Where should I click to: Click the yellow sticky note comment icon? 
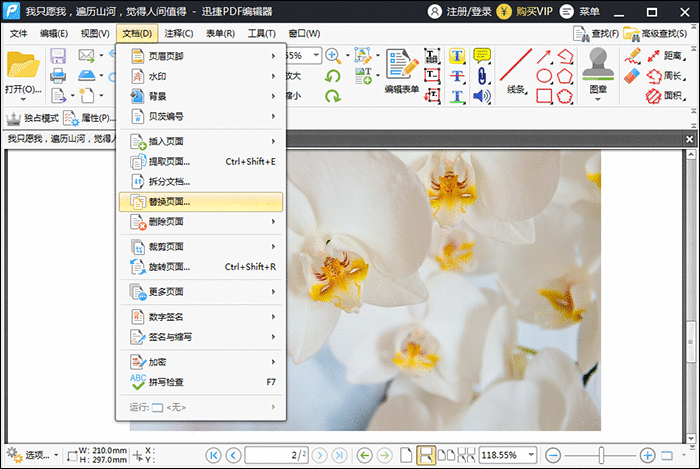pyautogui.click(x=481, y=56)
